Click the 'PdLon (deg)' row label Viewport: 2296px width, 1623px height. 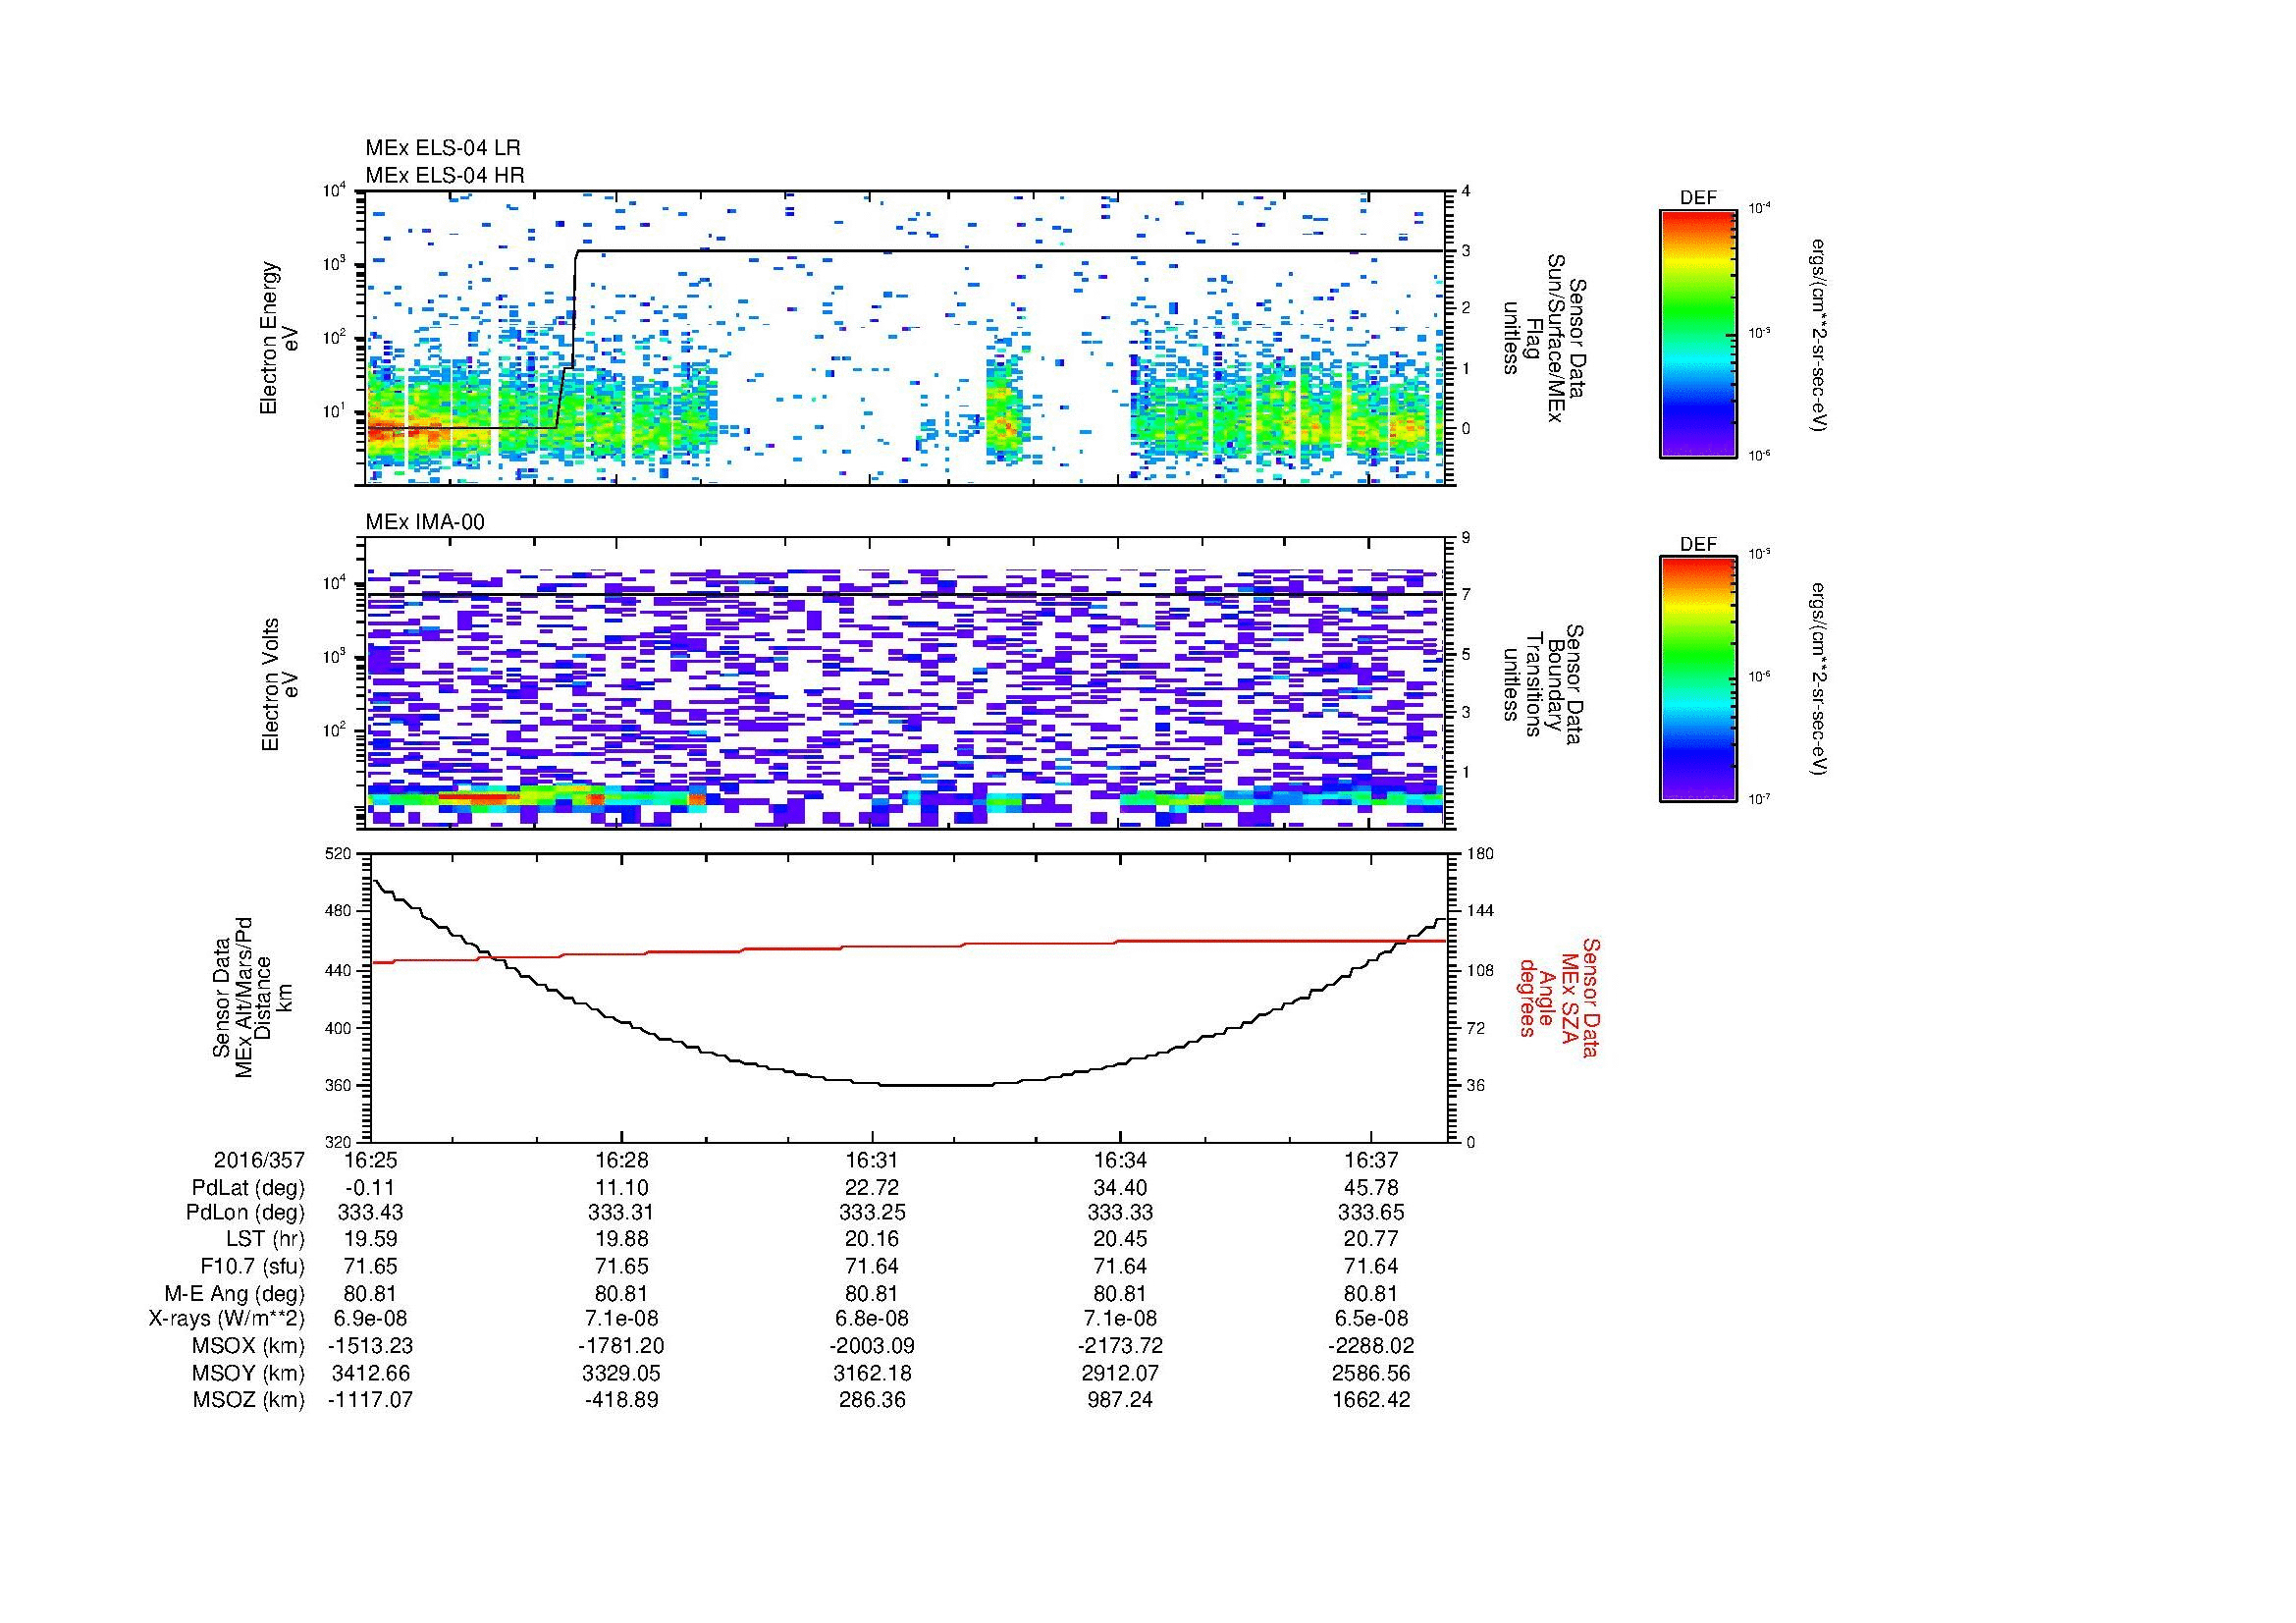[x=246, y=1213]
